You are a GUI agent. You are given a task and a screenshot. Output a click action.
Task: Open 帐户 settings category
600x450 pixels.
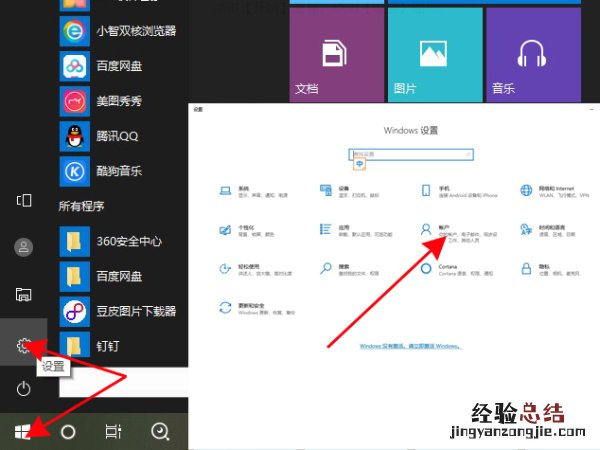[x=458, y=233]
